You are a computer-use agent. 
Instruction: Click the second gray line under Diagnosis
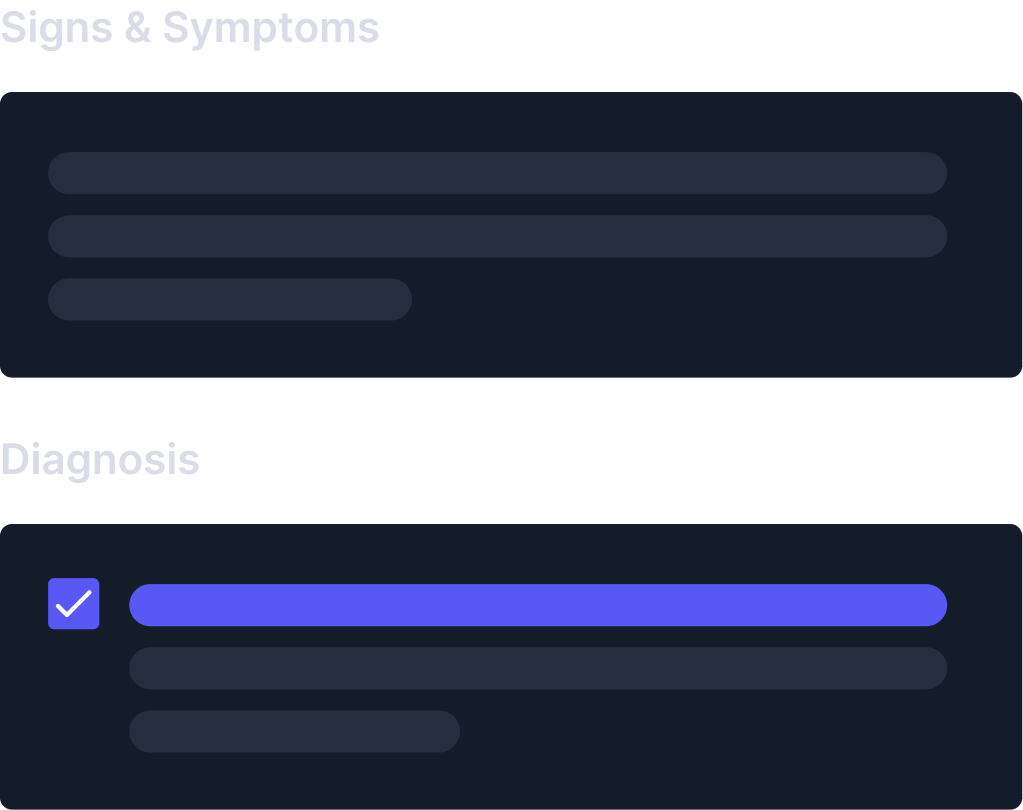(x=538, y=668)
